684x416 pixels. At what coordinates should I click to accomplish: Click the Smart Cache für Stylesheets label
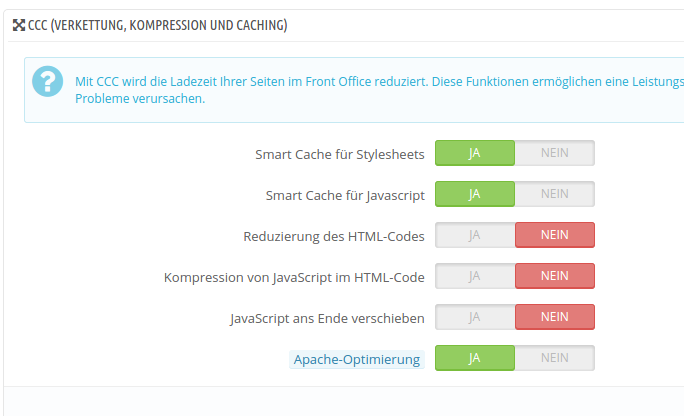tap(340, 154)
